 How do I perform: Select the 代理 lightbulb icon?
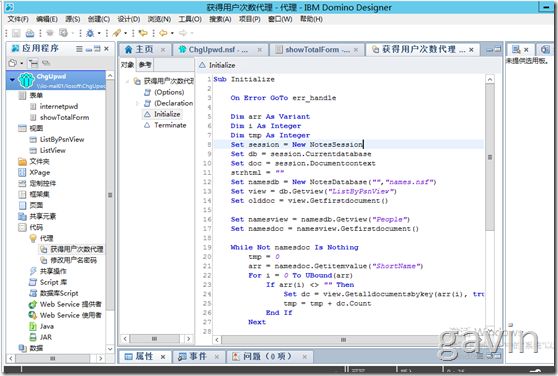click(33, 238)
